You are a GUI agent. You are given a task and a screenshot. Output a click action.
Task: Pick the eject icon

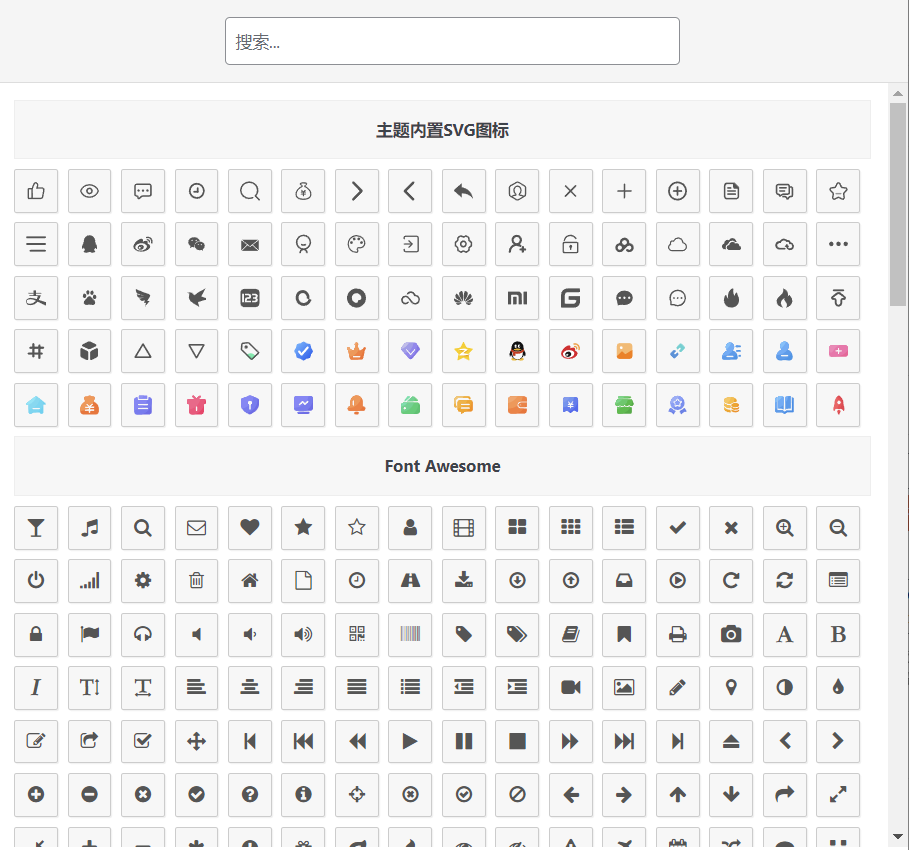coord(731,741)
